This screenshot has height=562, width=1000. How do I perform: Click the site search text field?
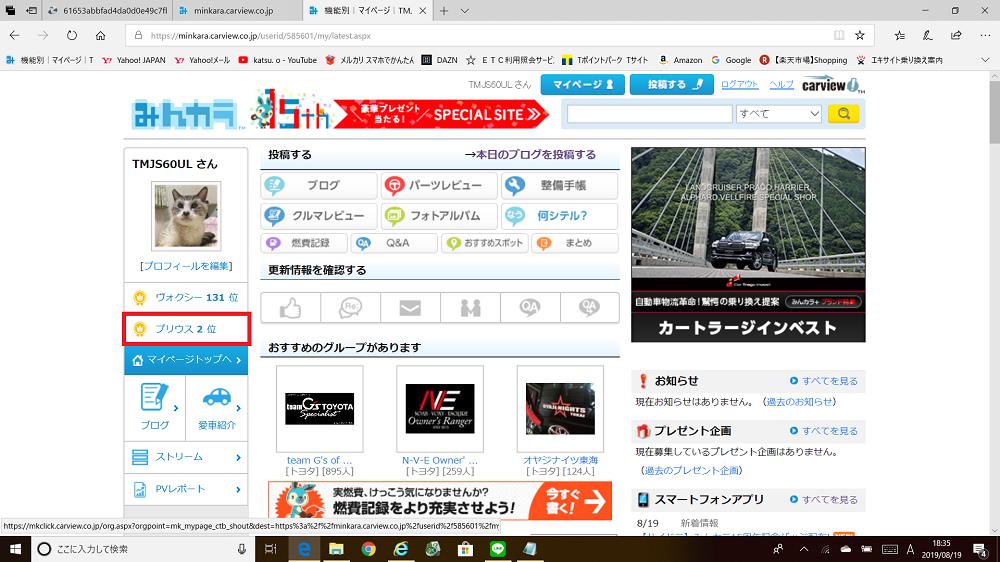tap(649, 114)
